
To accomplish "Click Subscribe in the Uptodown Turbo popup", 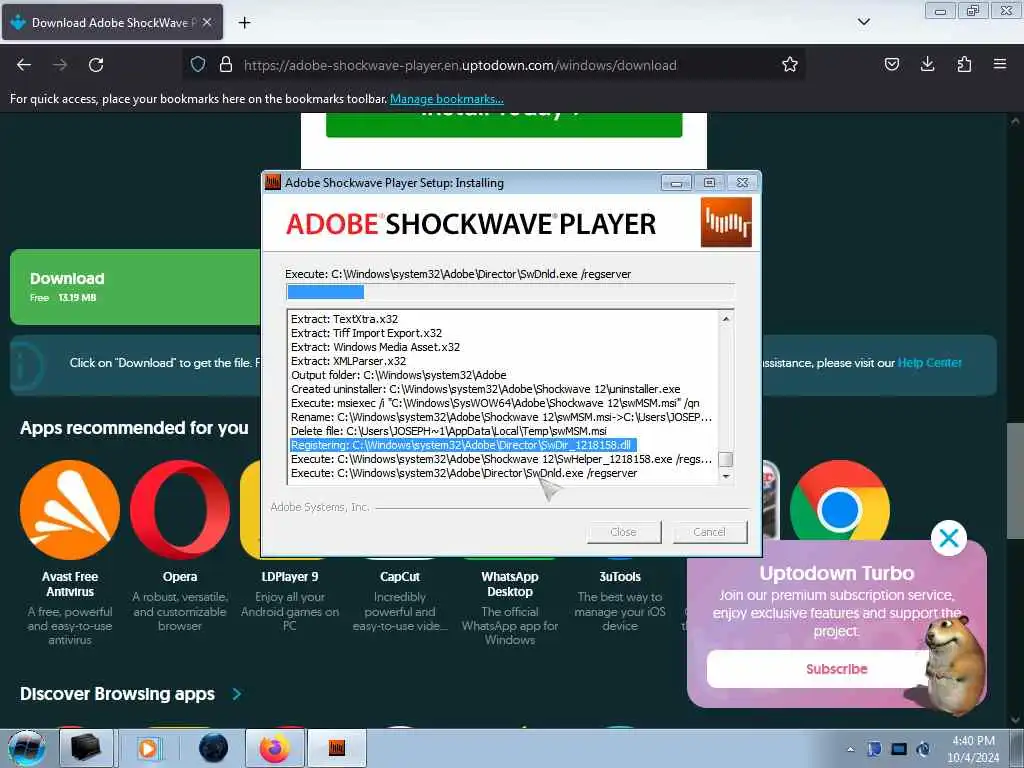I will [836, 669].
